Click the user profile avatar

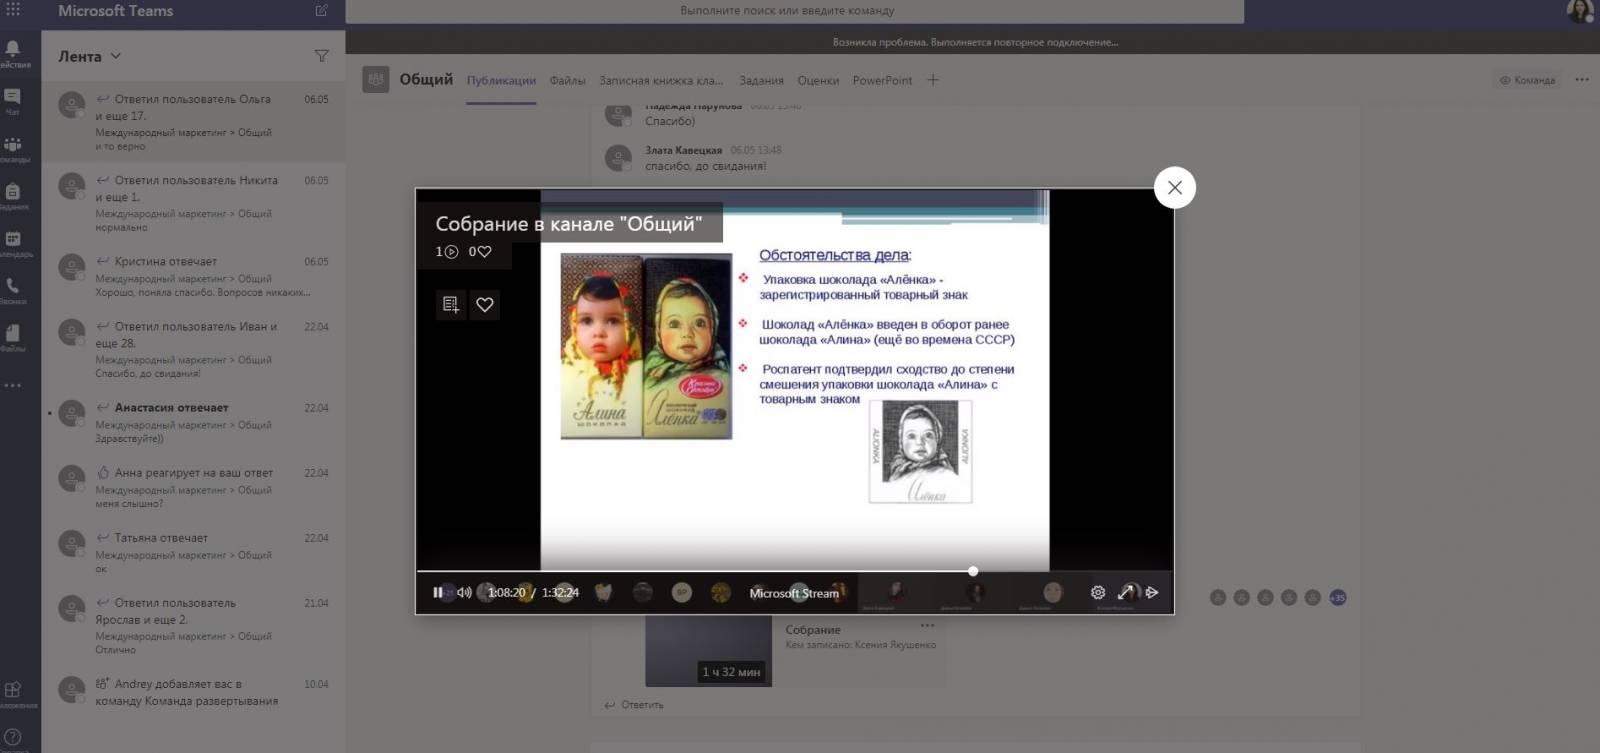[x=1580, y=11]
